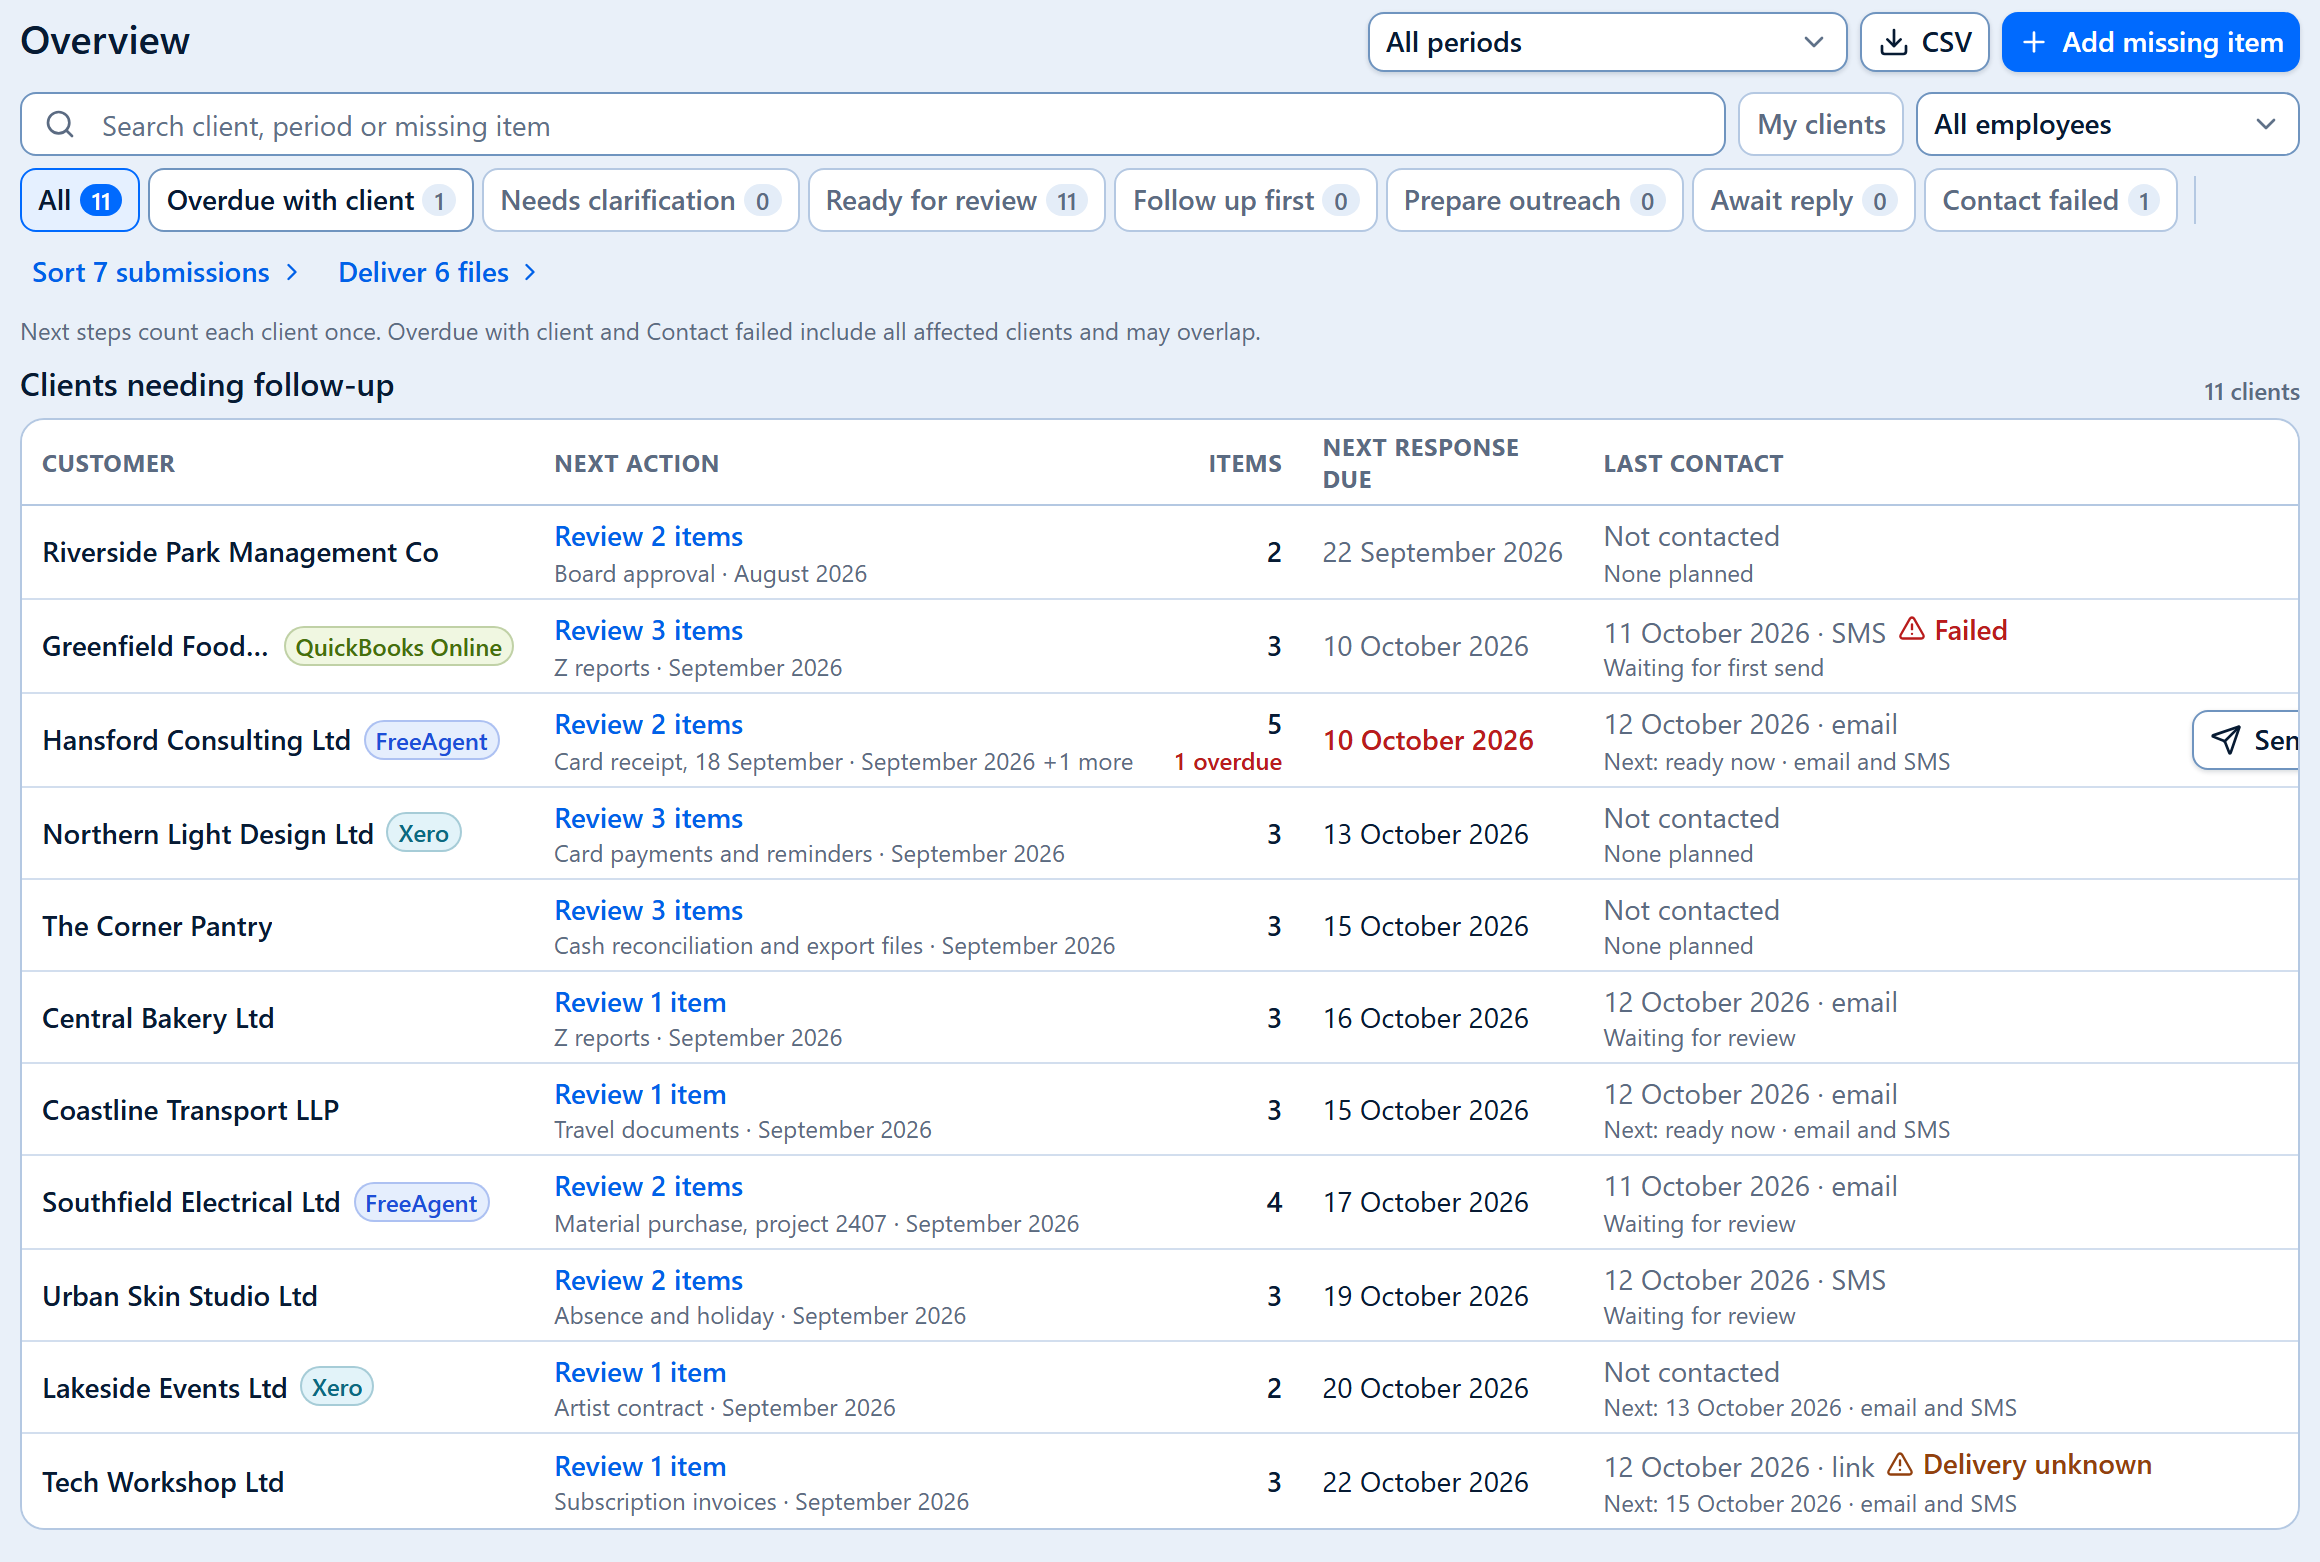
Task: Click the CSV export button
Action: point(1924,42)
